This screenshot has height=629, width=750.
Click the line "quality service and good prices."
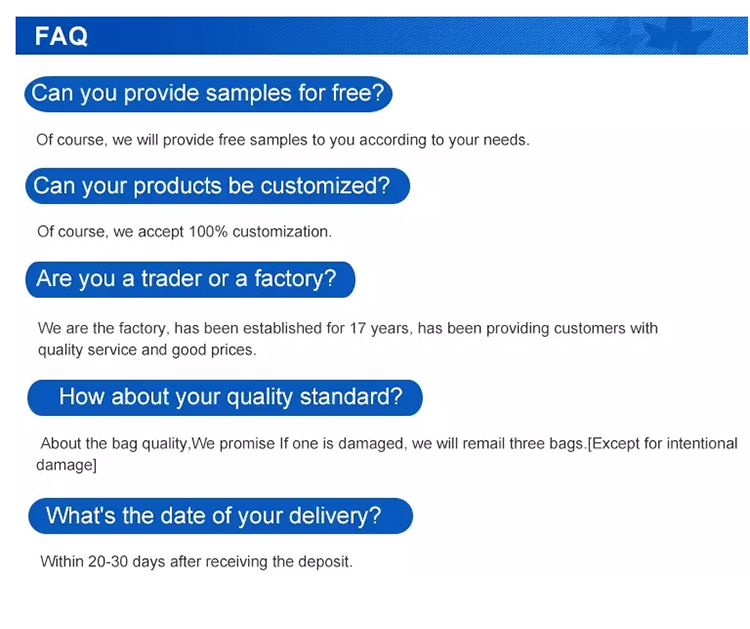147,350
